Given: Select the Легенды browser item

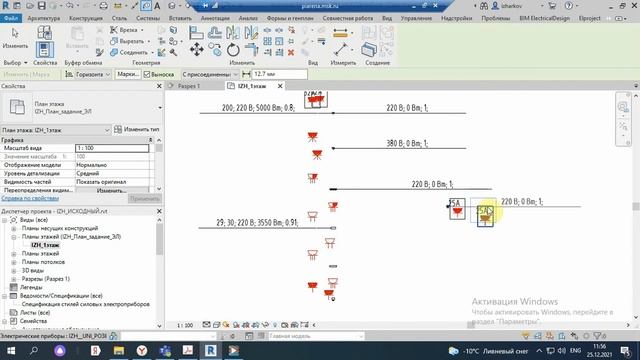Looking at the screenshot, I should [x=31, y=287].
